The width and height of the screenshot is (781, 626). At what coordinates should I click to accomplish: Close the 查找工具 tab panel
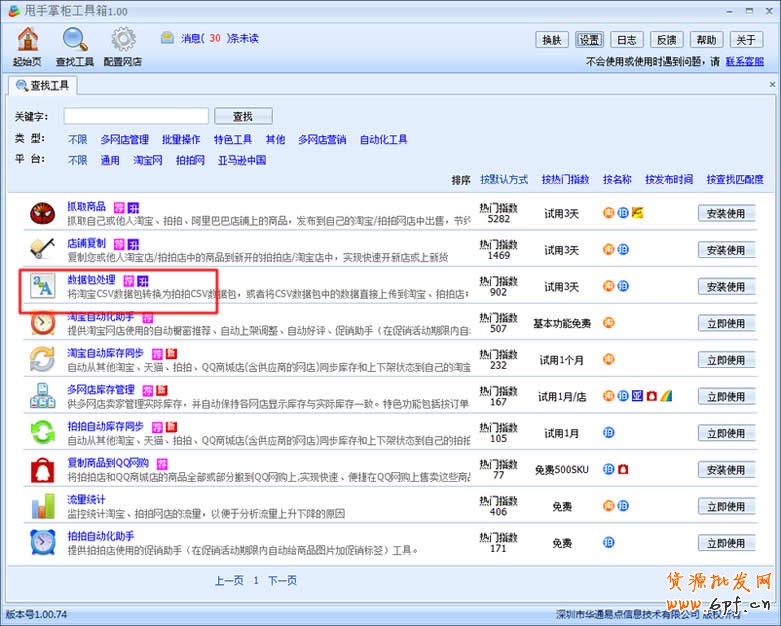pyautogui.click(x=772, y=85)
